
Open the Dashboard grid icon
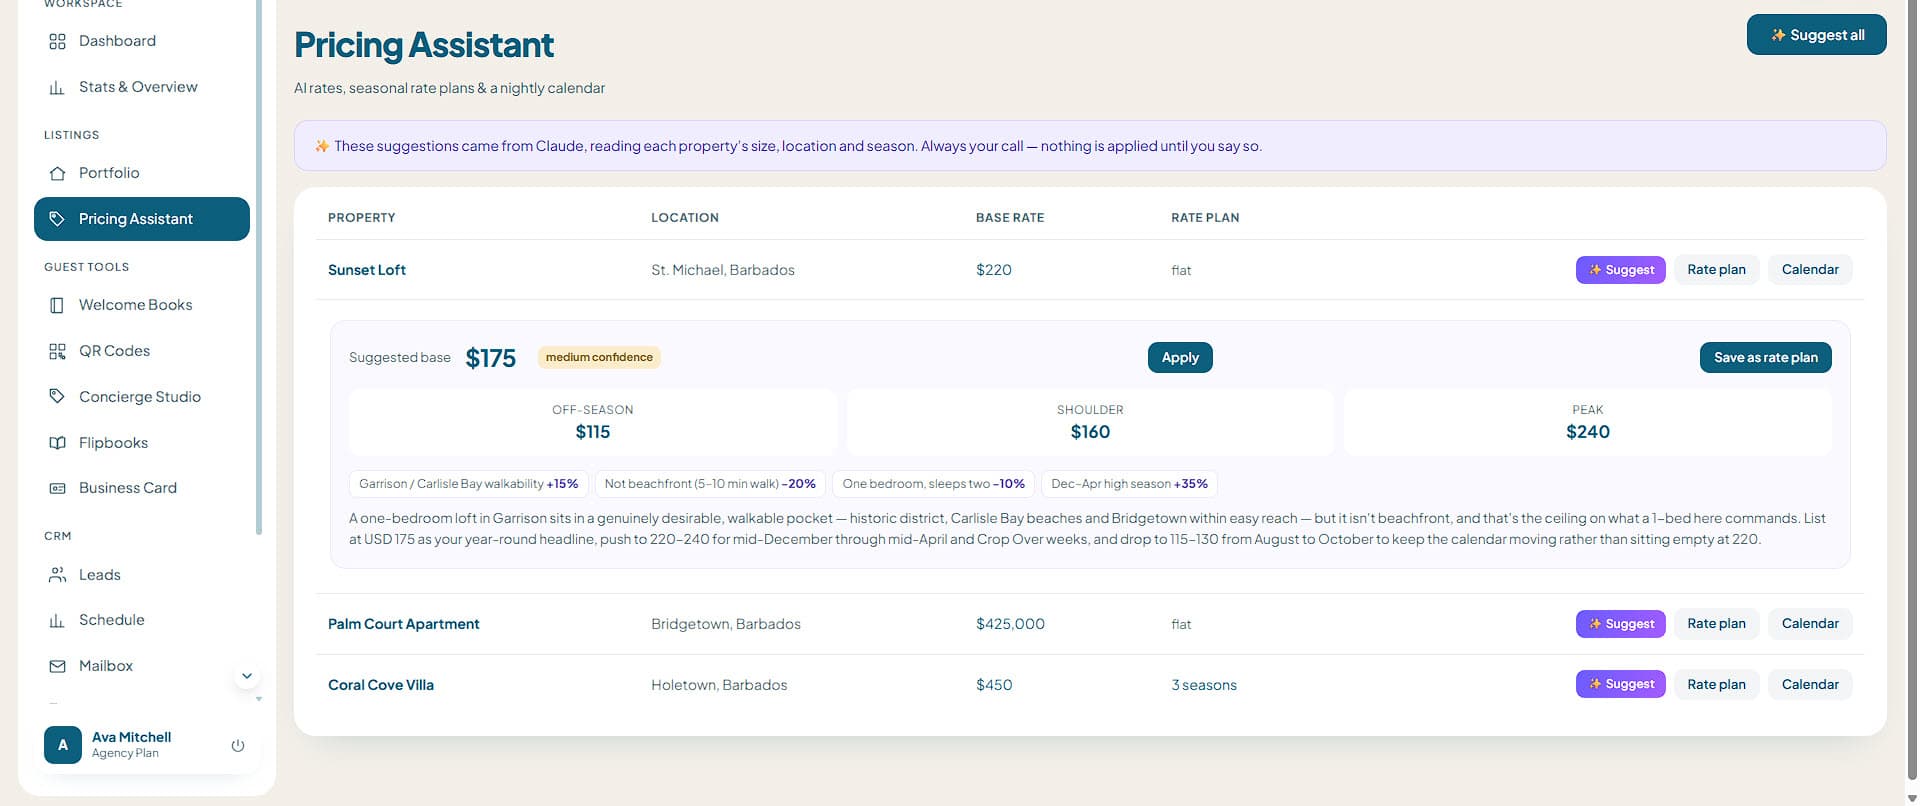point(57,41)
